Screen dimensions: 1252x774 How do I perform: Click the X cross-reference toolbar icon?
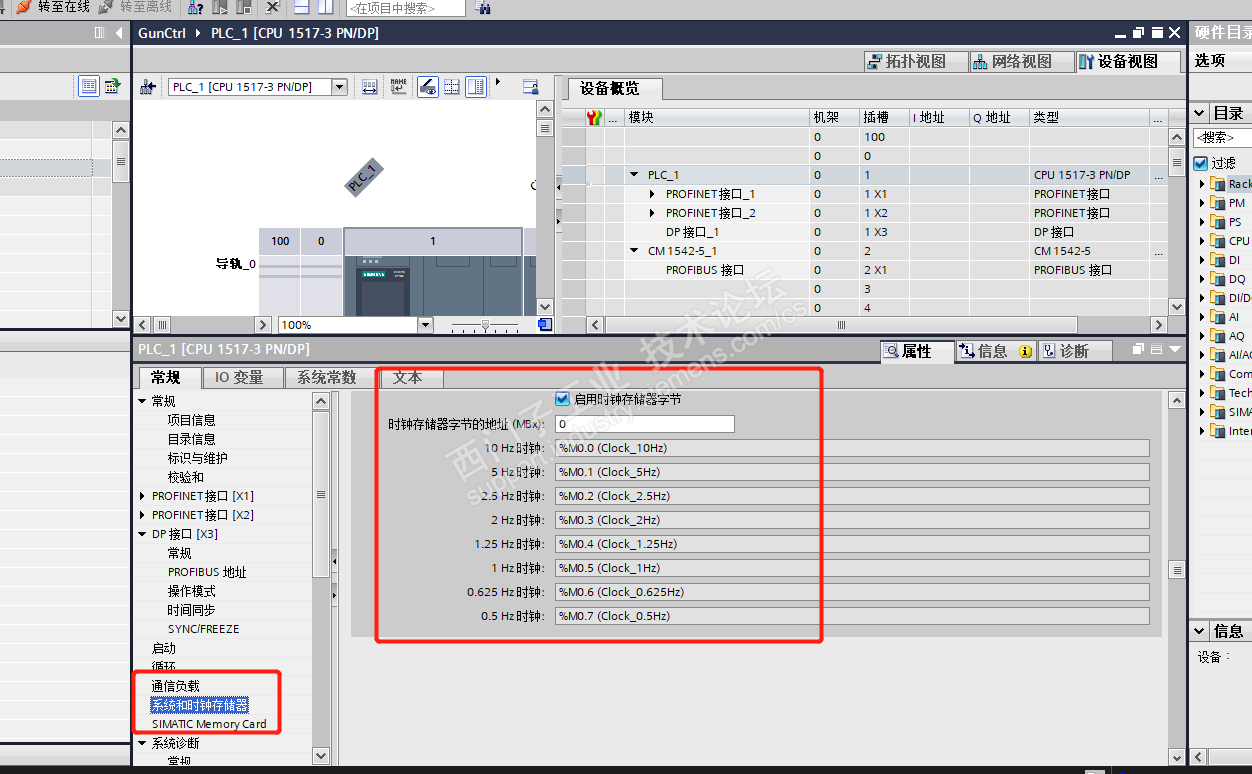[272, 7]
